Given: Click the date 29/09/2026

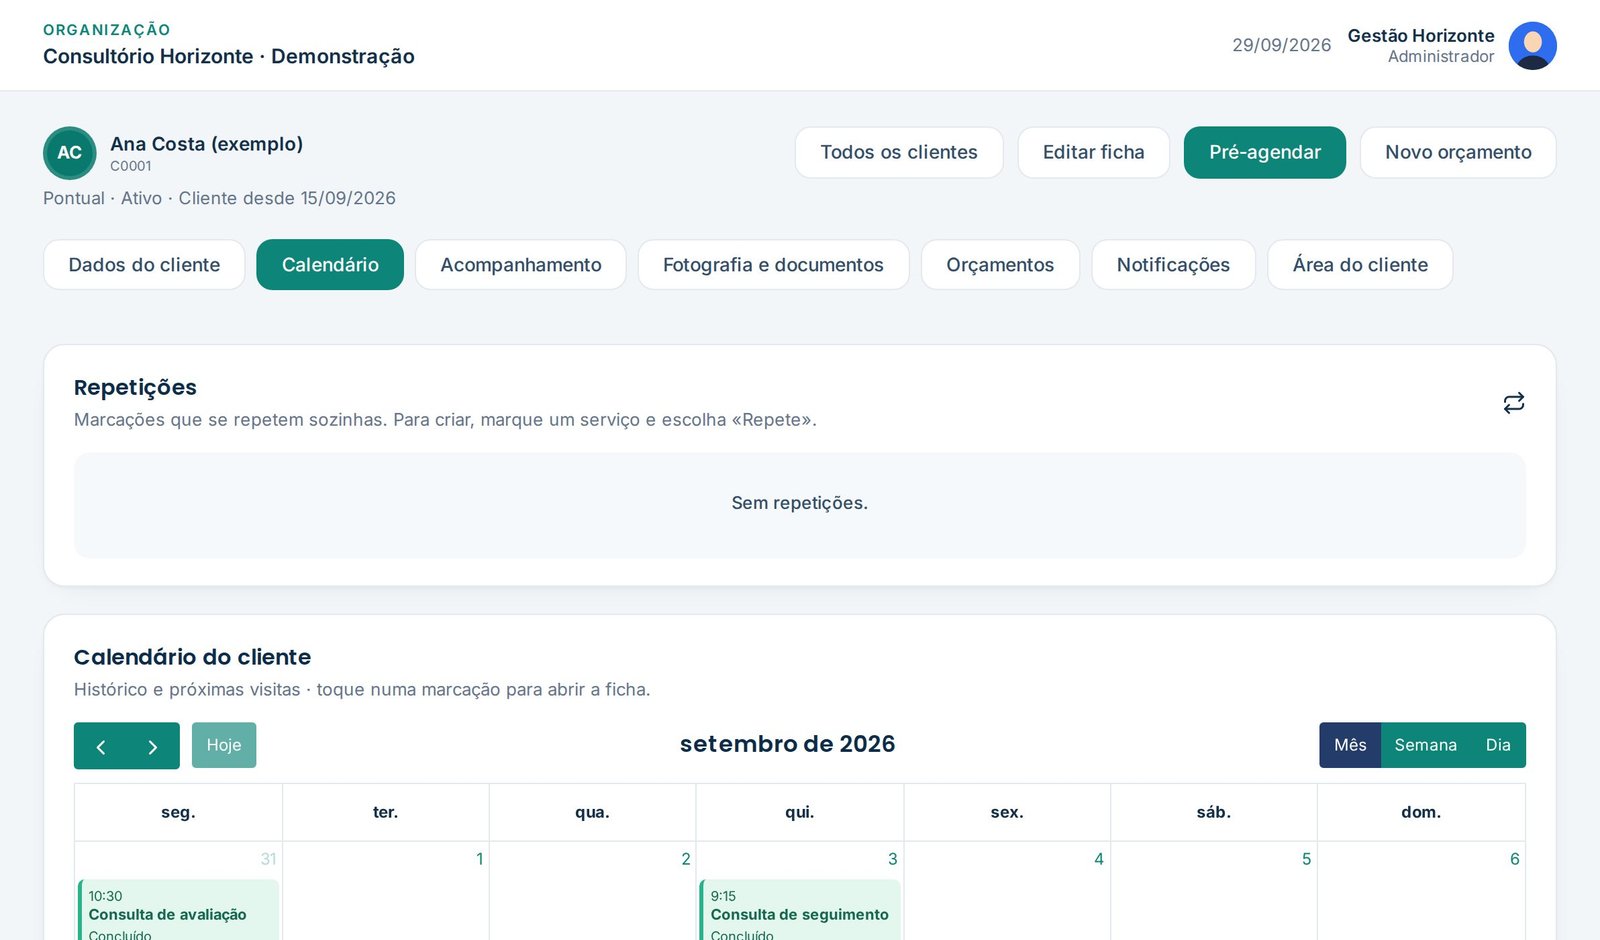Looking at the screenshot, I should click(1281, 45).
